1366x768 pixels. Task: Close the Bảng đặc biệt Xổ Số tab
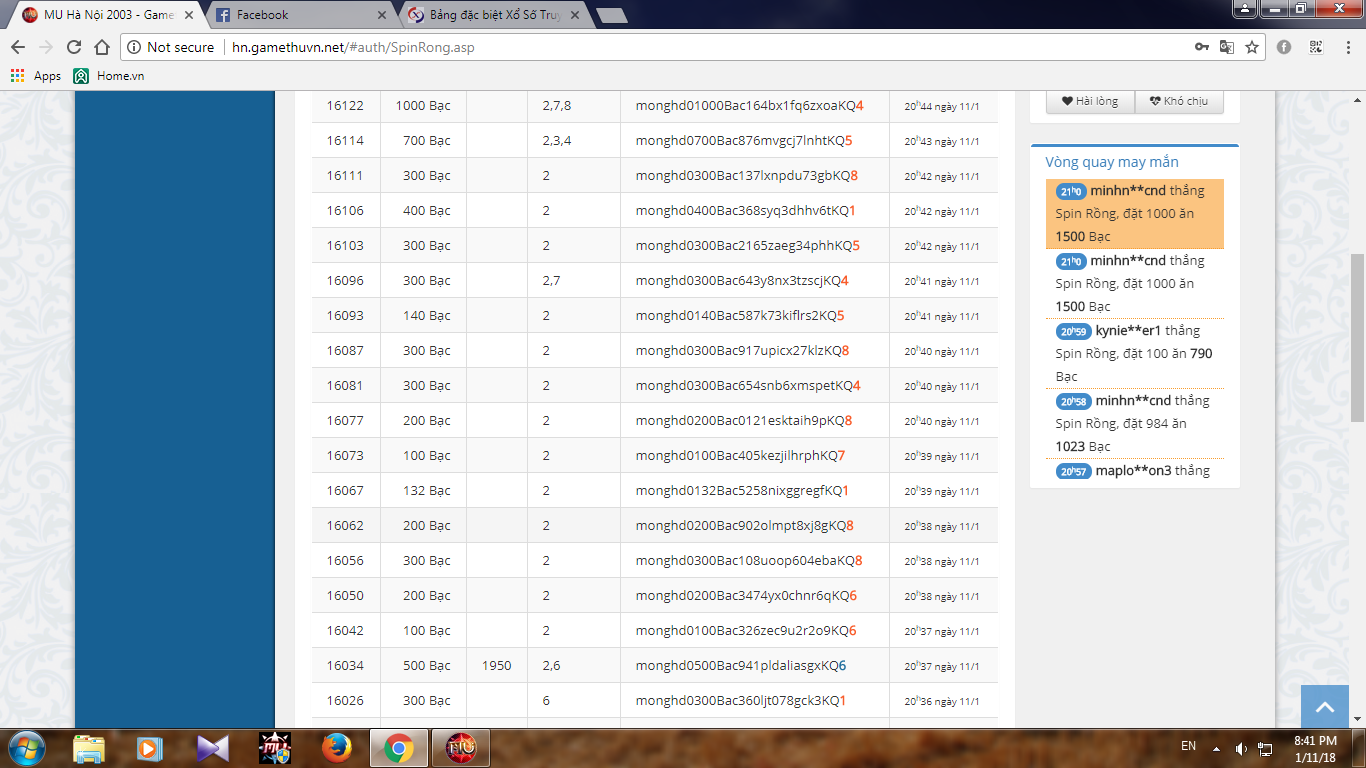[575, 15]
